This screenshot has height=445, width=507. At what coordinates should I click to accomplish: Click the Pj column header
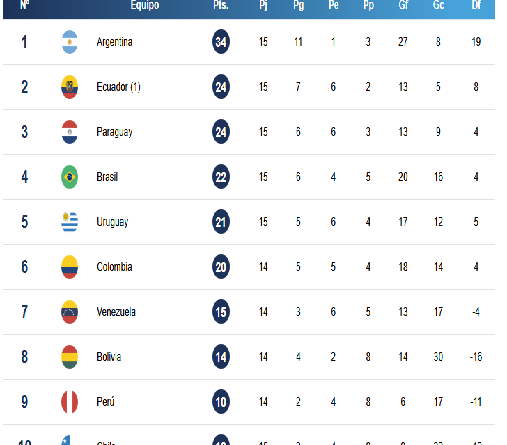coord(263,6)
